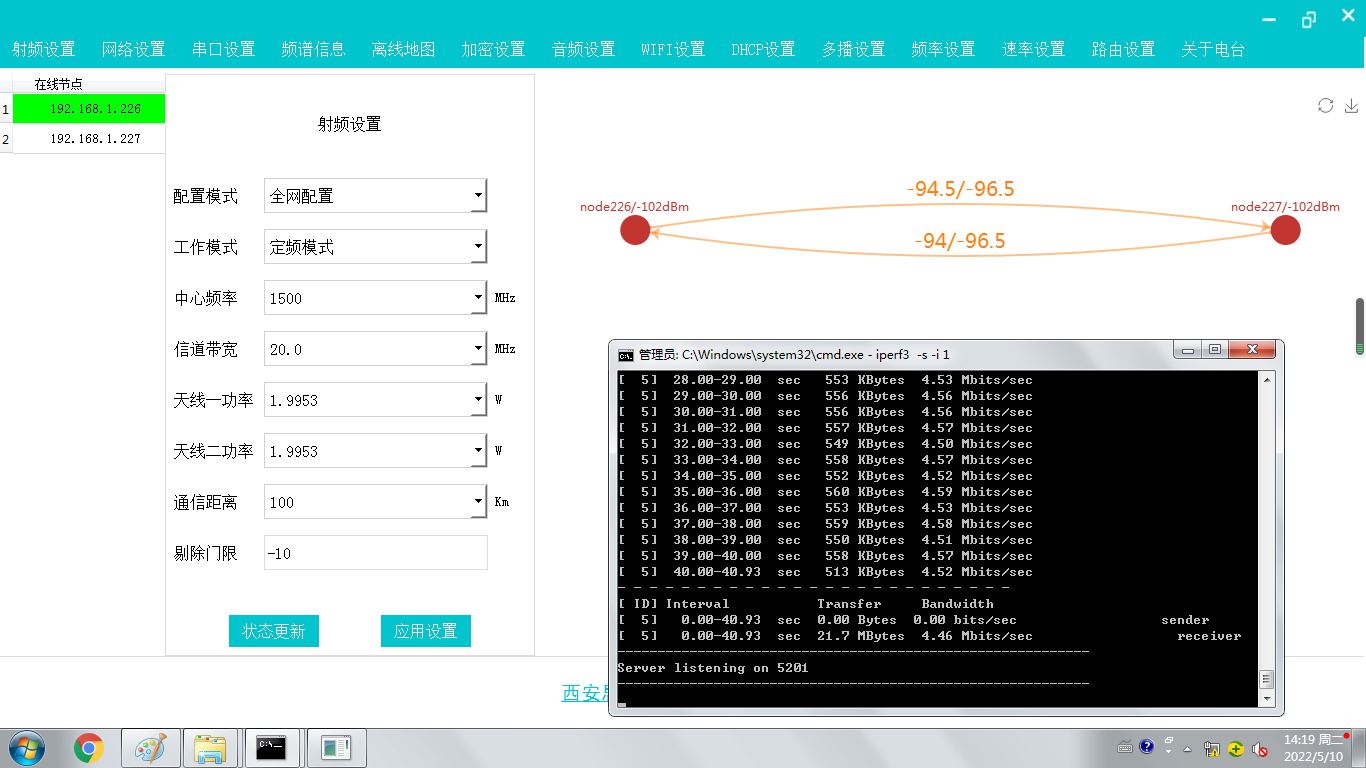
Task: Open the 信道带宽 dropdown arrow
Action: [x=479, y=349]
